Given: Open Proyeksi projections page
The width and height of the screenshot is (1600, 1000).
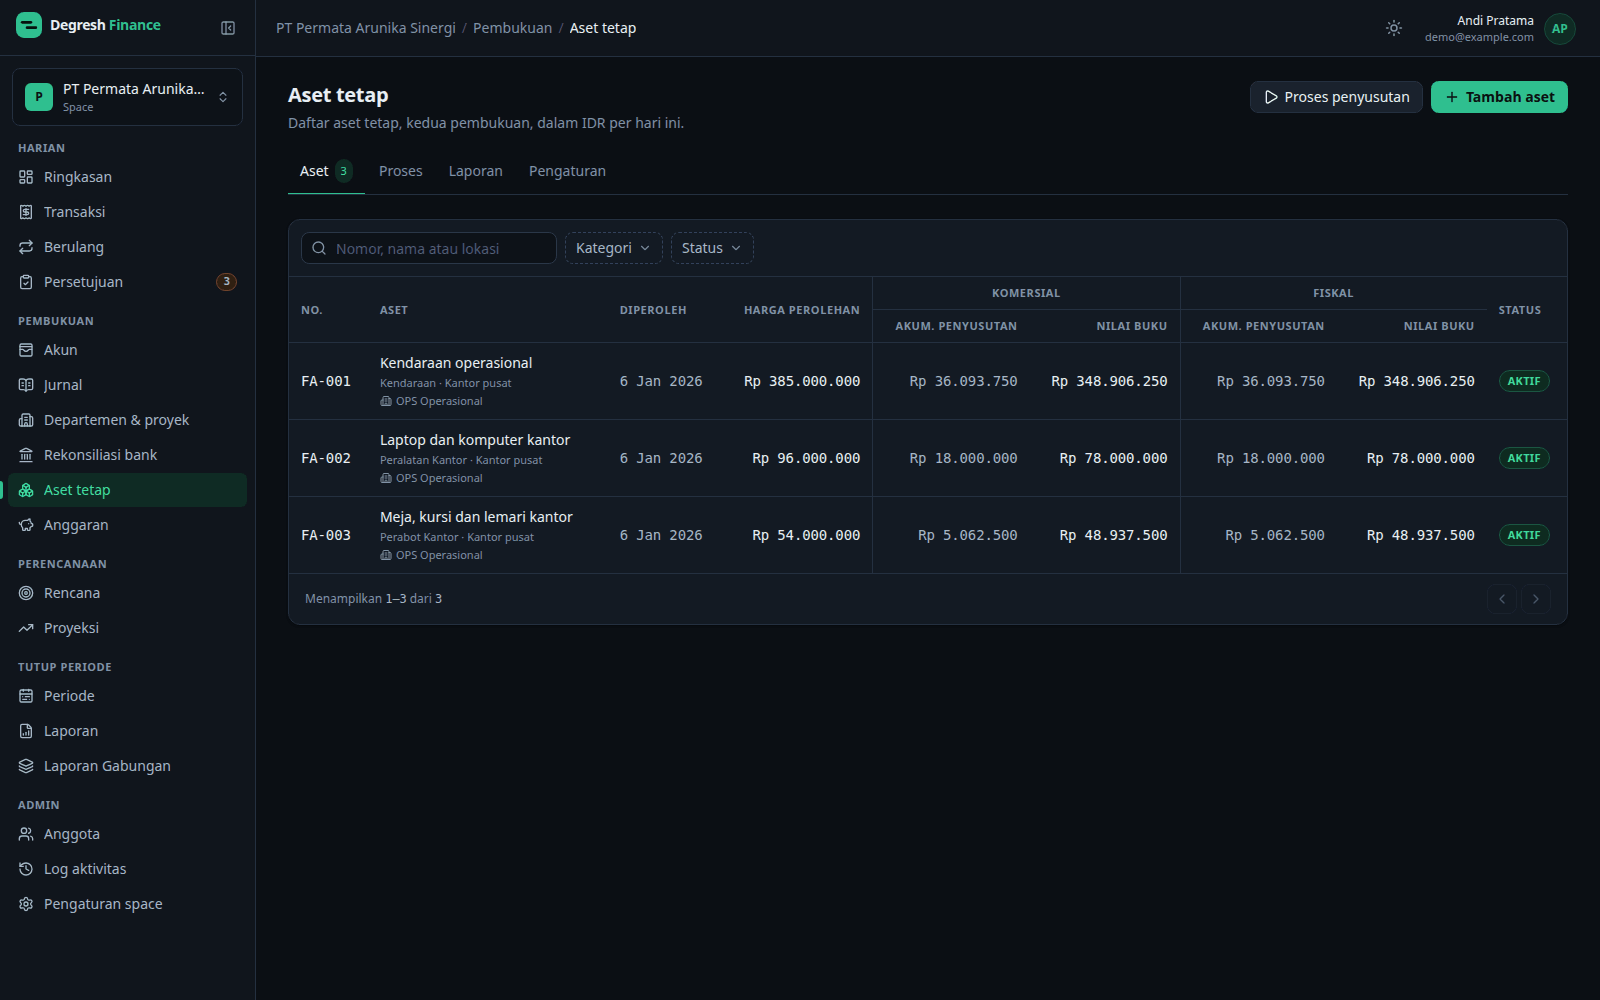Looking at the screenshot, I should [x=127, y=628].
